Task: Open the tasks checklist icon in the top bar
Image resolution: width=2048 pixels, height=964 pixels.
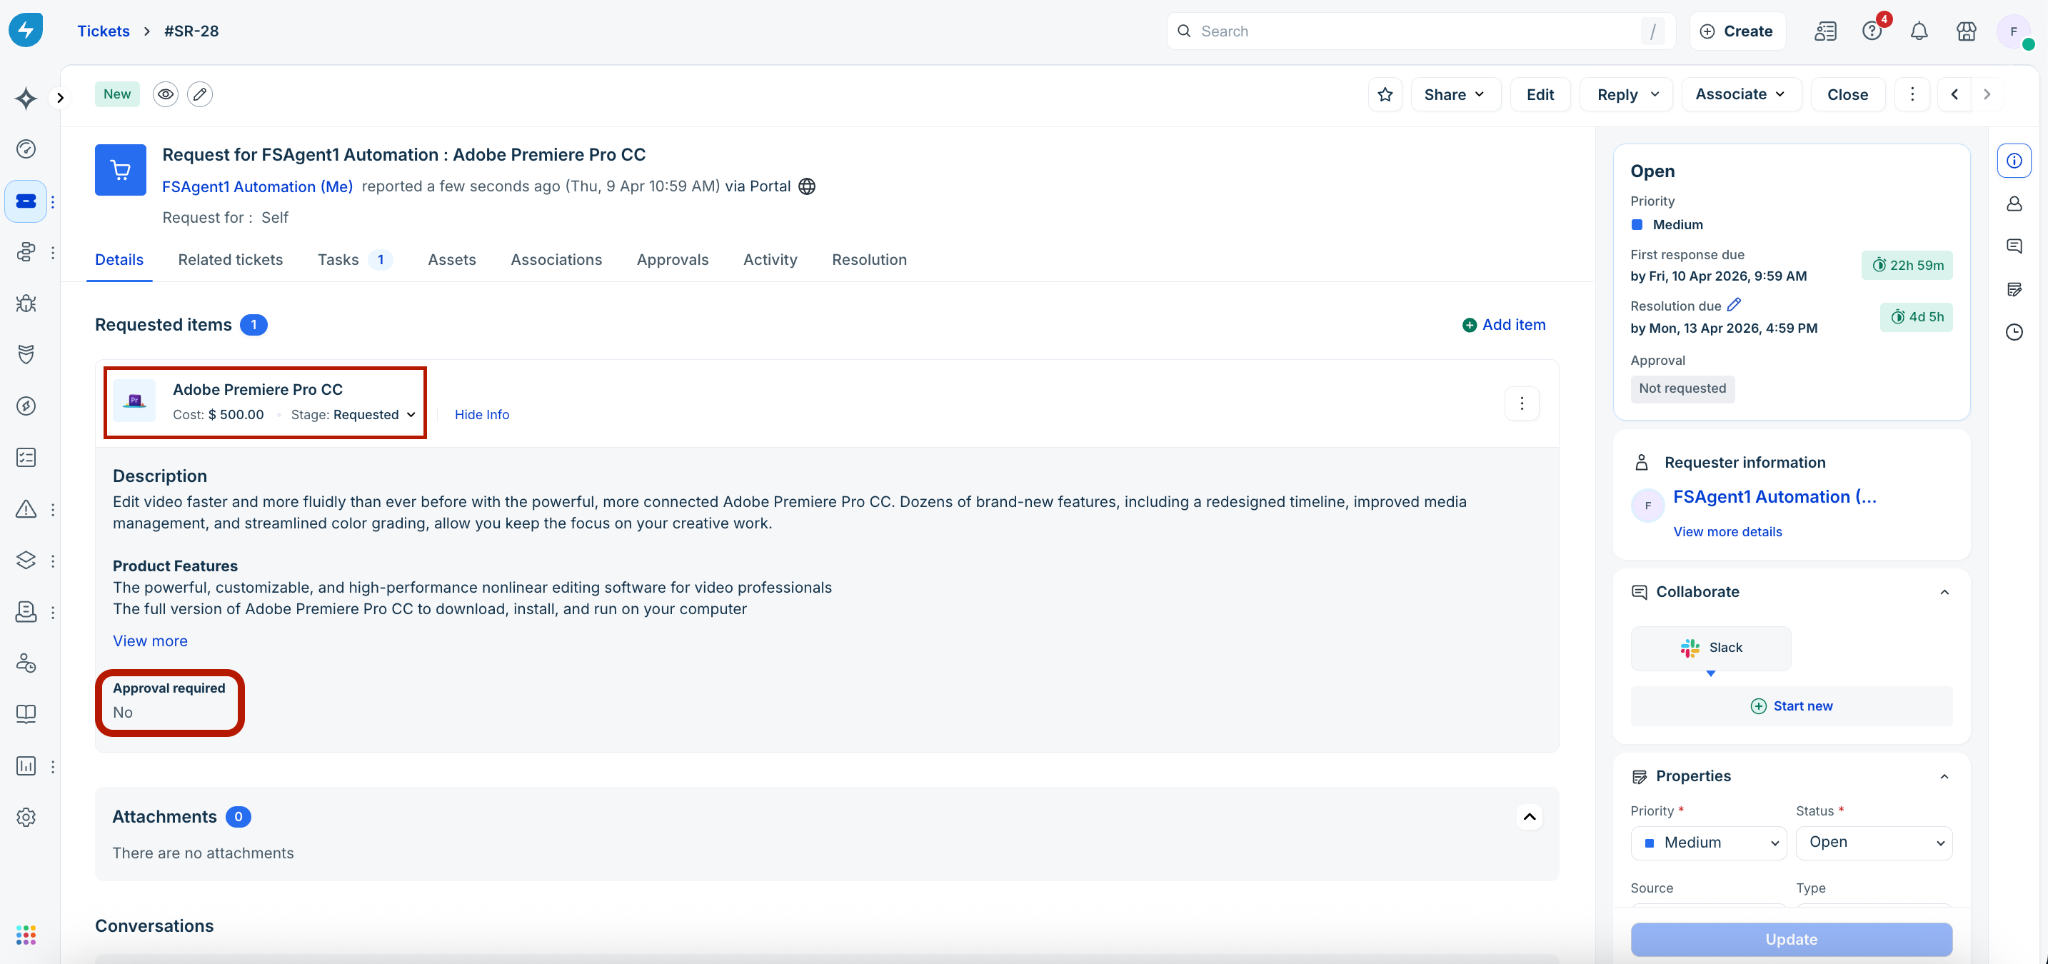Action: [x=1825, y=31]
